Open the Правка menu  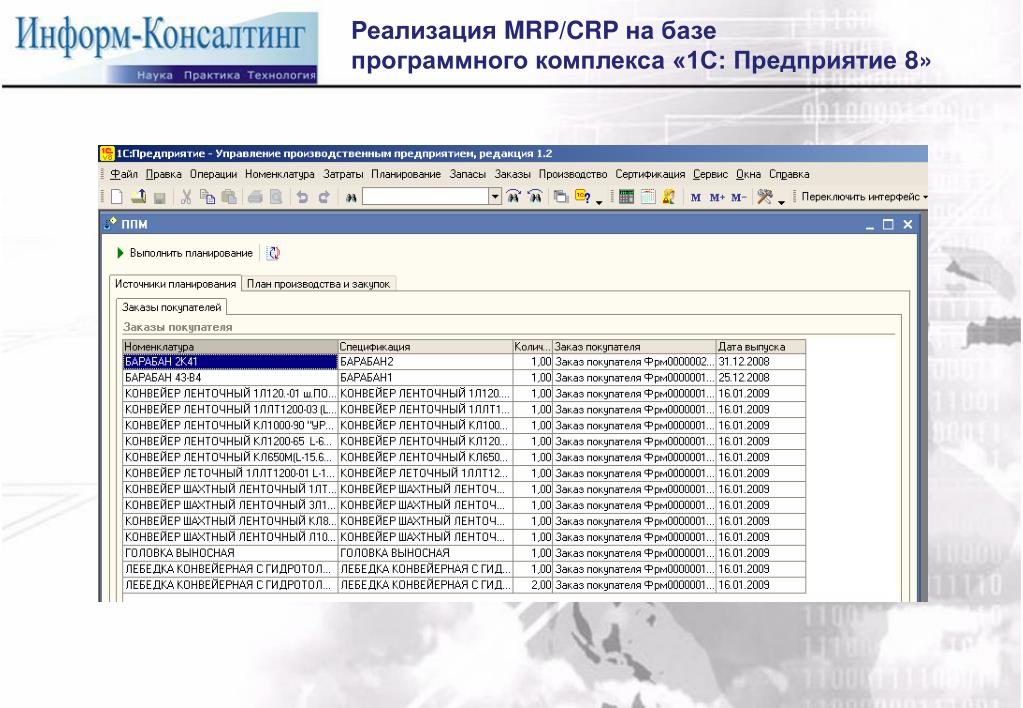pos(164,174)
